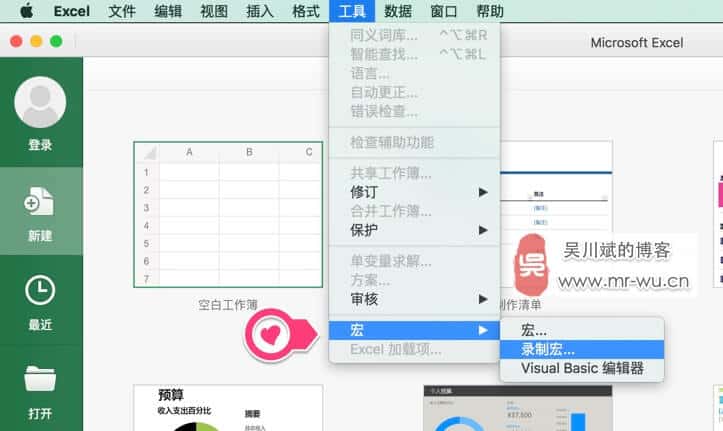Open Visual Basic 编辑器

click(x=580, y=368)
